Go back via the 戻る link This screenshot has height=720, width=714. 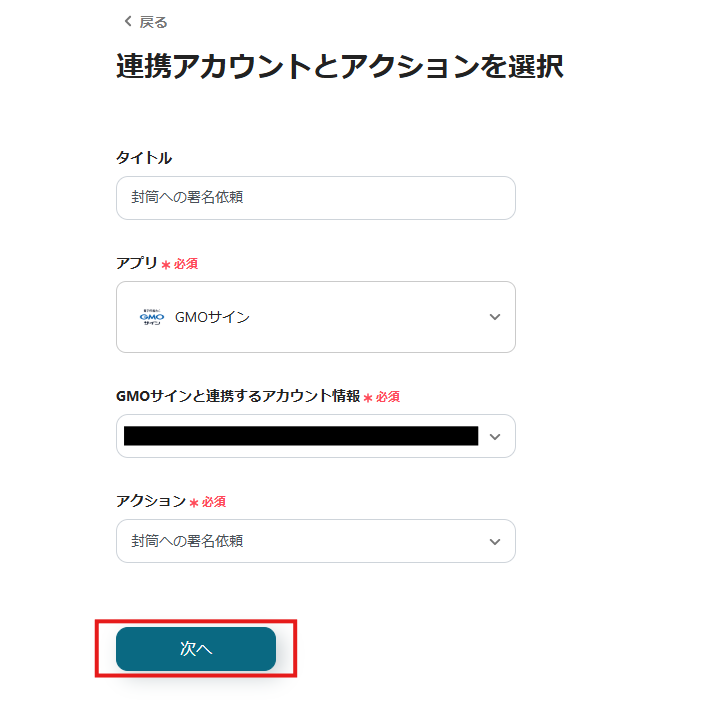(x=153, y=22)
